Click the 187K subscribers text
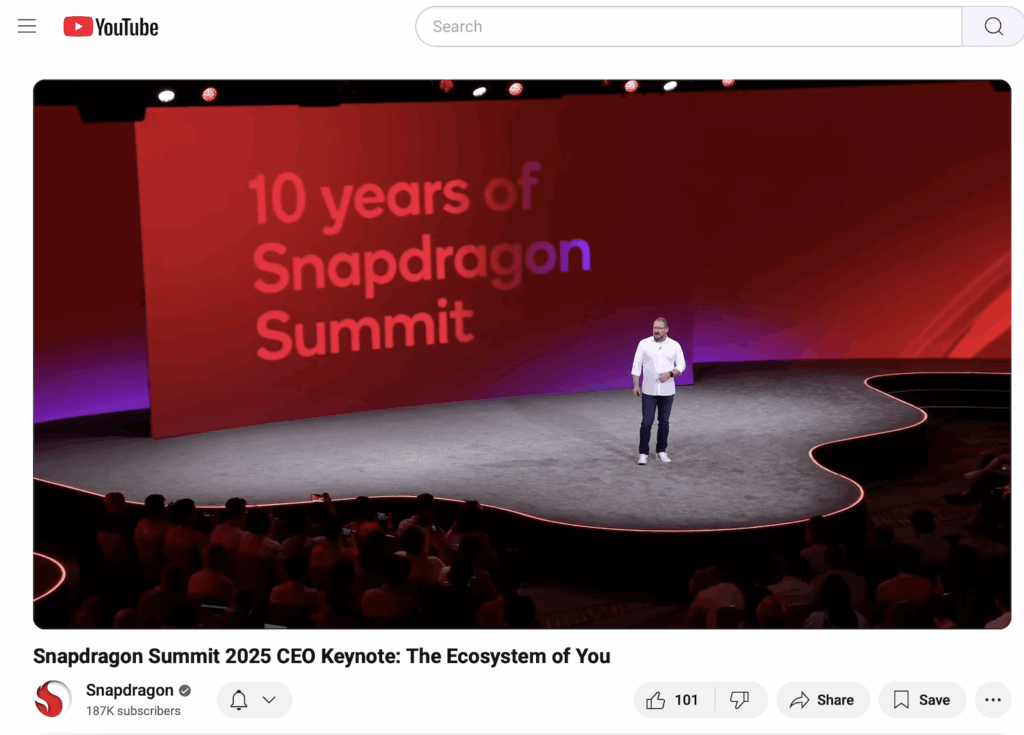1024x735 pixels. [133, 711]
